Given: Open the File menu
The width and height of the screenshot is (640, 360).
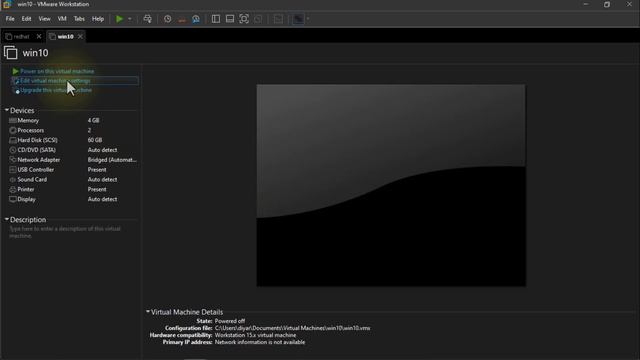Looking at the screenshot, I should (x=10, y=19).
